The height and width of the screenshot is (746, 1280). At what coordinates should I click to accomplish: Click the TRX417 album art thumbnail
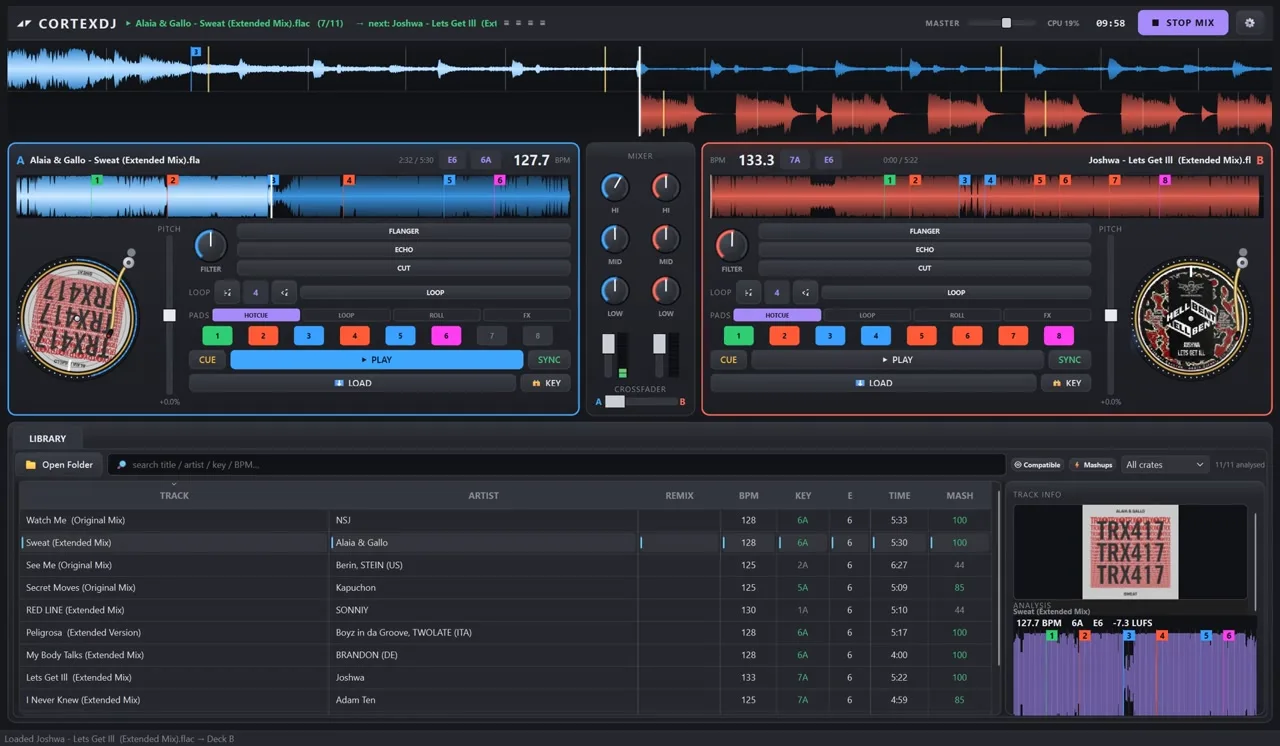tap(1130, 552)
